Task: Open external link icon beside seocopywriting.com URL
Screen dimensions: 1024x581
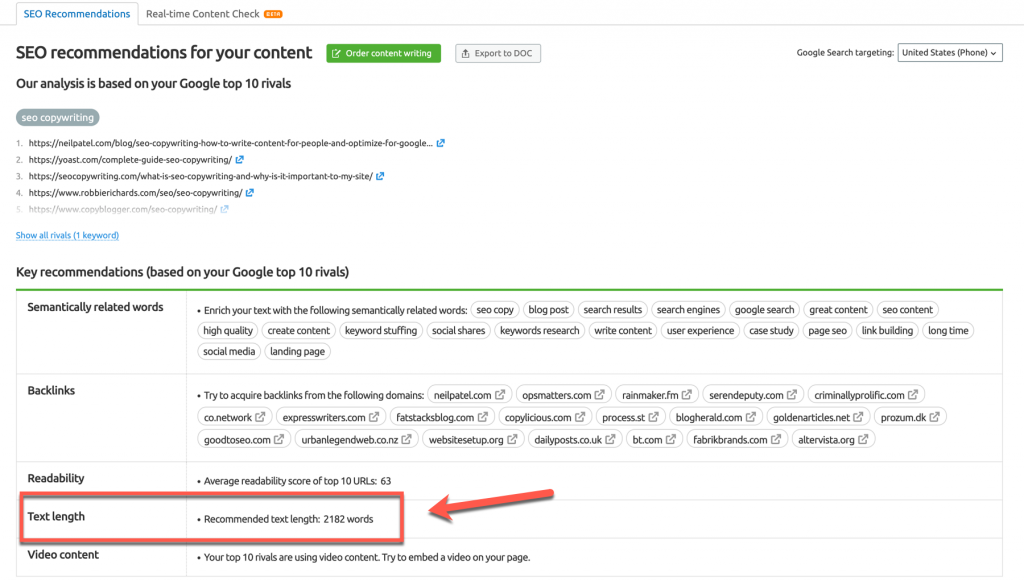Action: (380, 176)
